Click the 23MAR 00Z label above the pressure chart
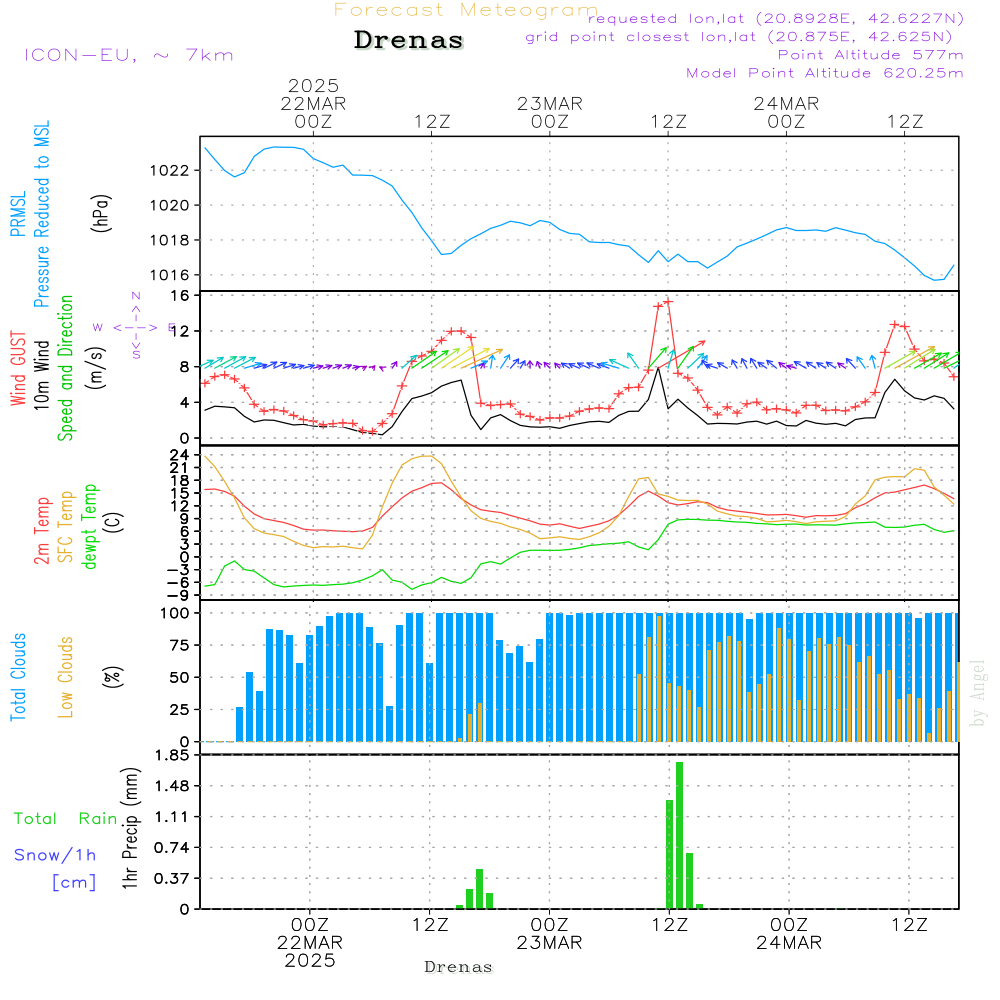 pos(550,112)
